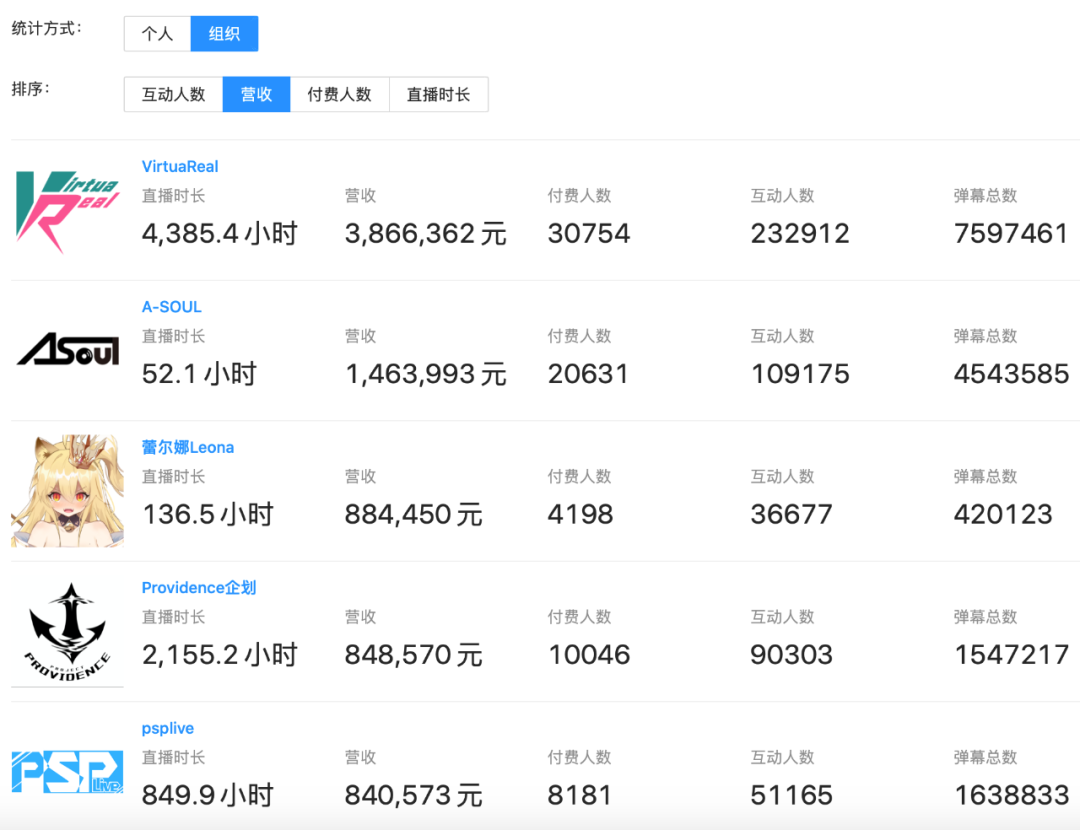Select 组织 statistics mode
The height and width of the screenshot is (830, 1080).
(224, 34)
